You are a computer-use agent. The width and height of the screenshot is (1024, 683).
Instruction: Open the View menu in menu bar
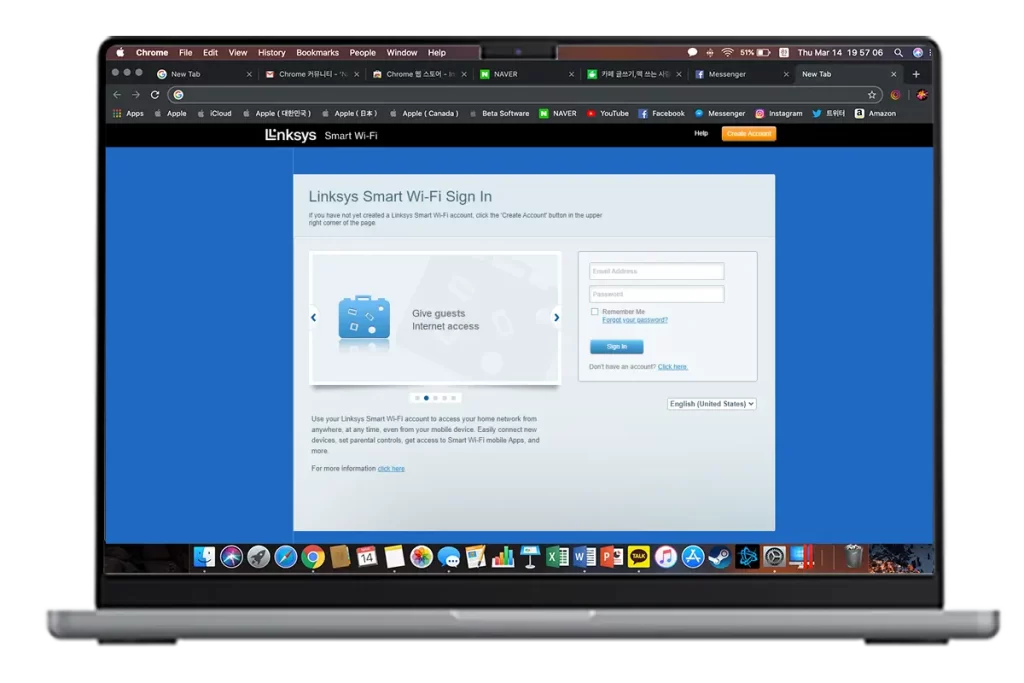238,52
